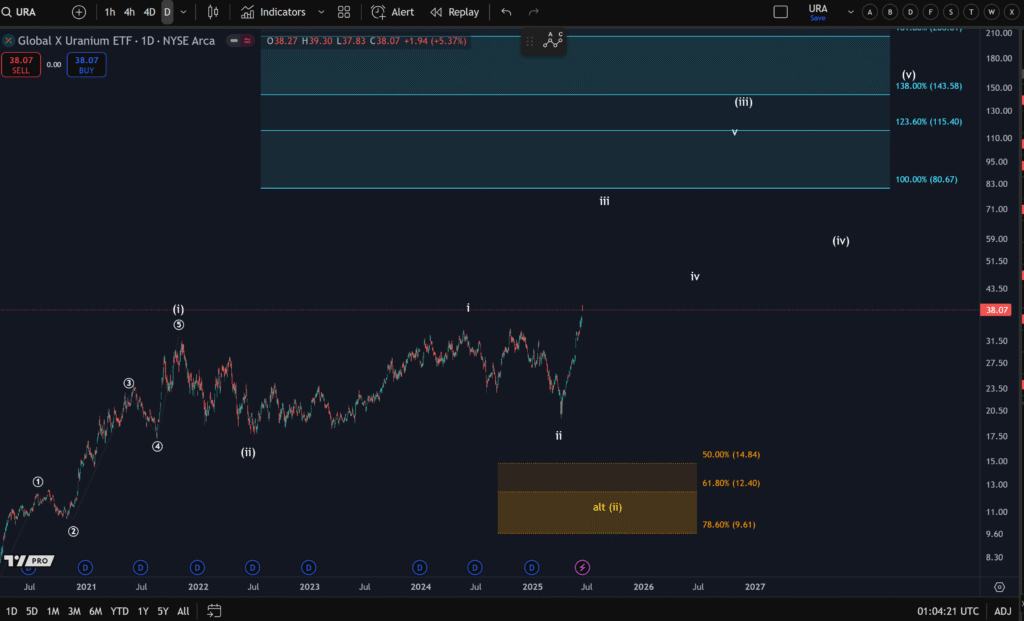Click Global X Uranium ETF chart title
The image size is (1024, 621).
click(116, 40)
